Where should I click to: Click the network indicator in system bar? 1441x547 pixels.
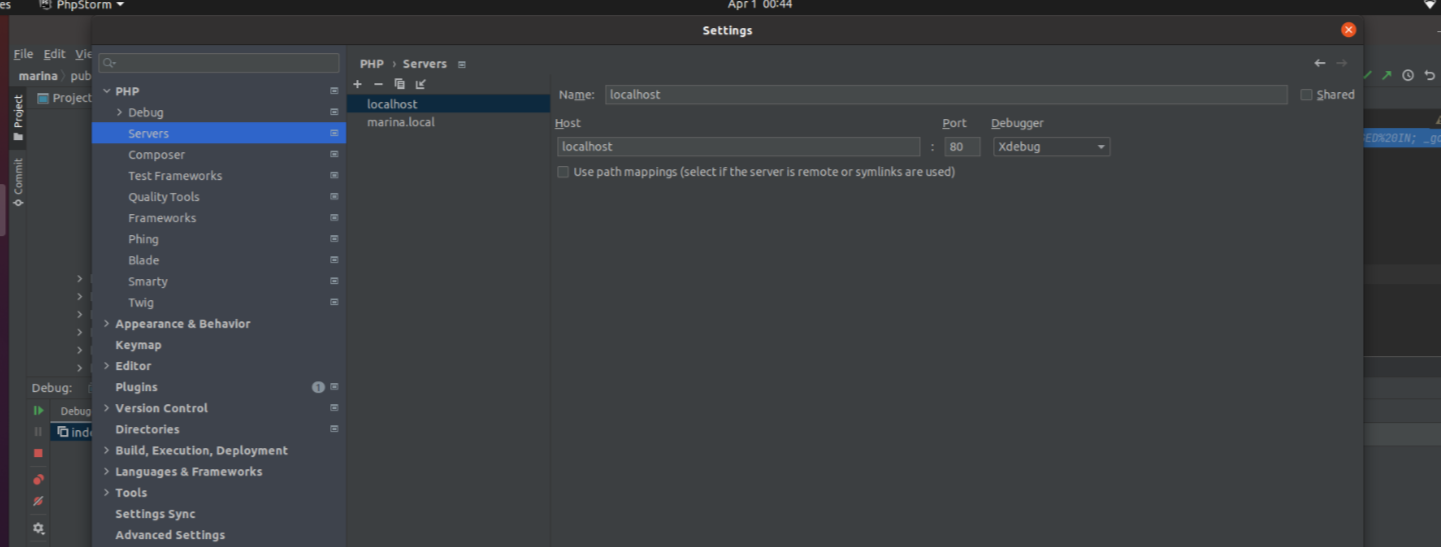coord(1430,5)
